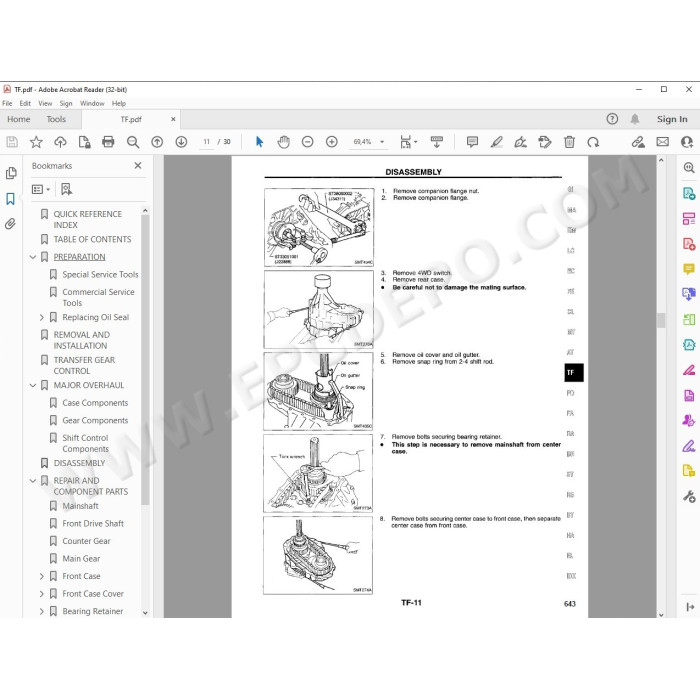
Task: Collapse the MAJOR OVERHAUL bookmark
Action: tap(33, 385)
